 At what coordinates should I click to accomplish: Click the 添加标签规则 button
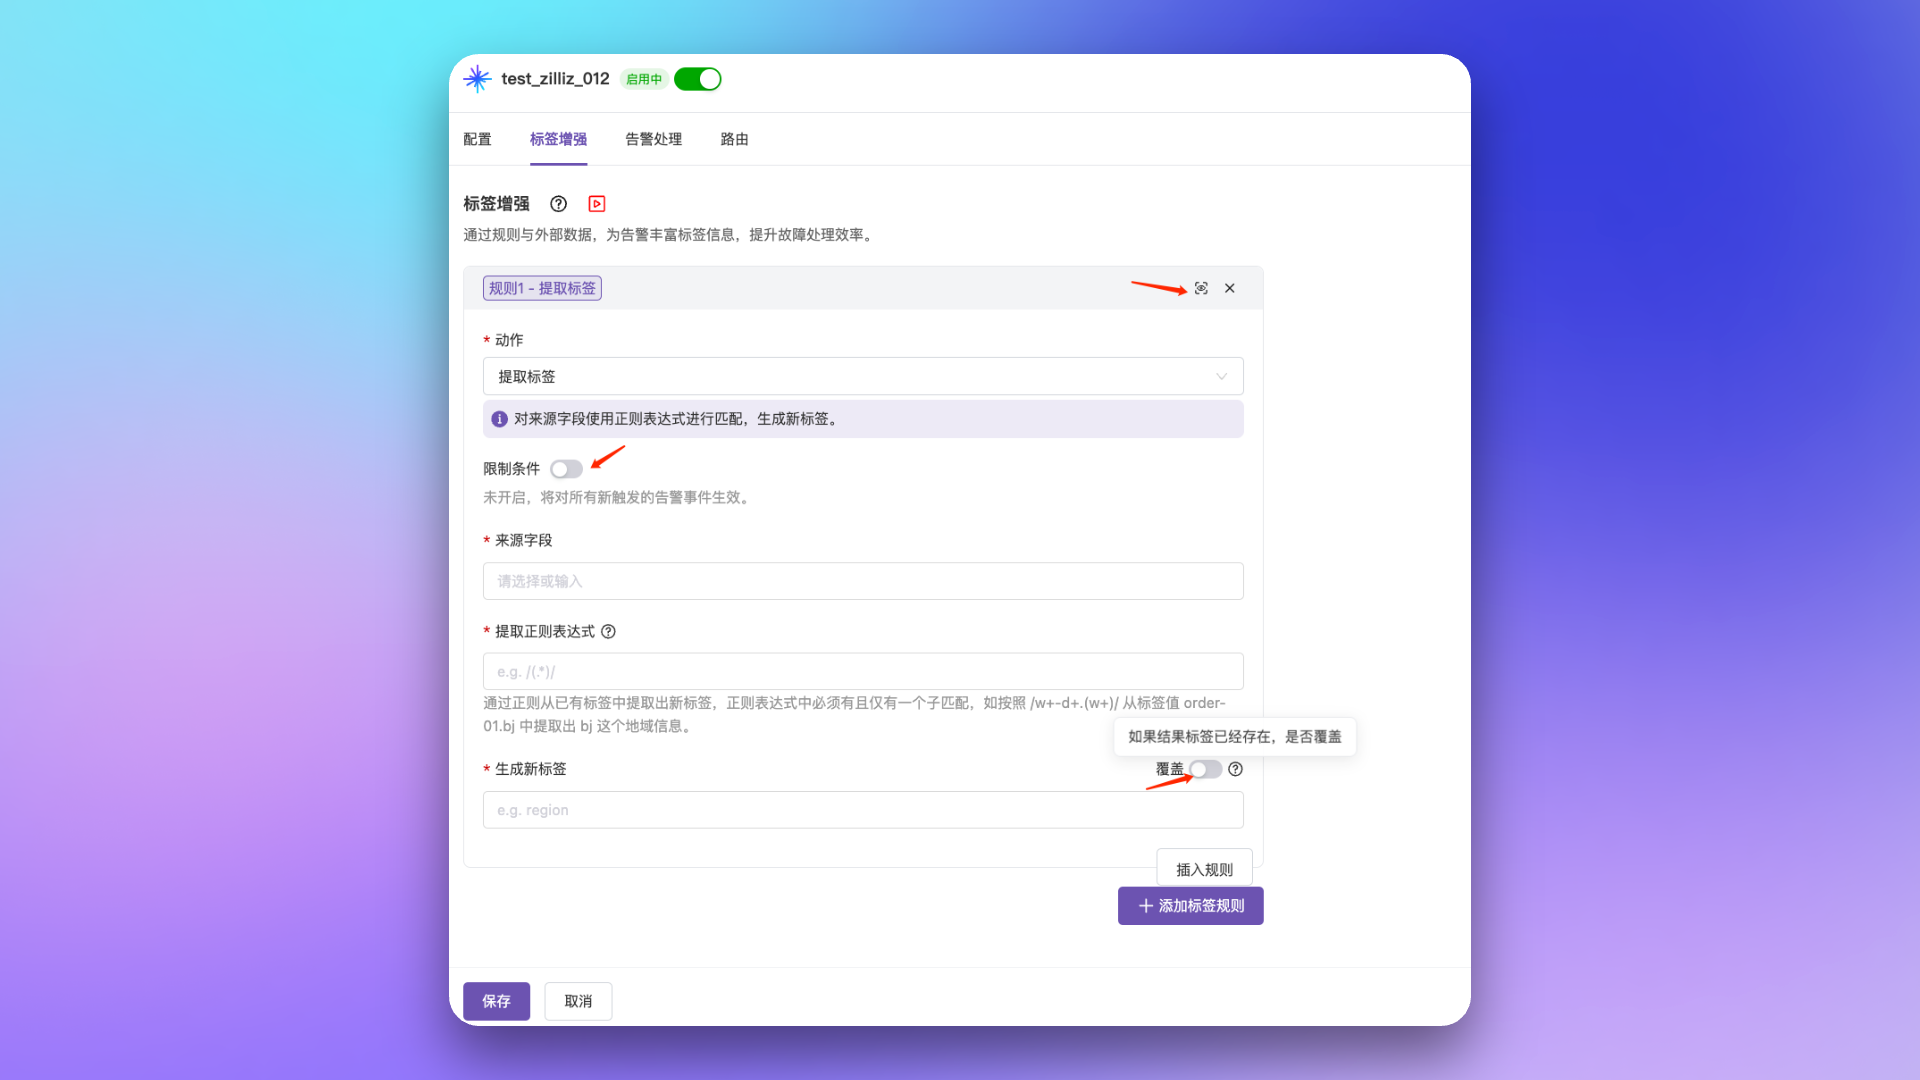coord(1190,906)
